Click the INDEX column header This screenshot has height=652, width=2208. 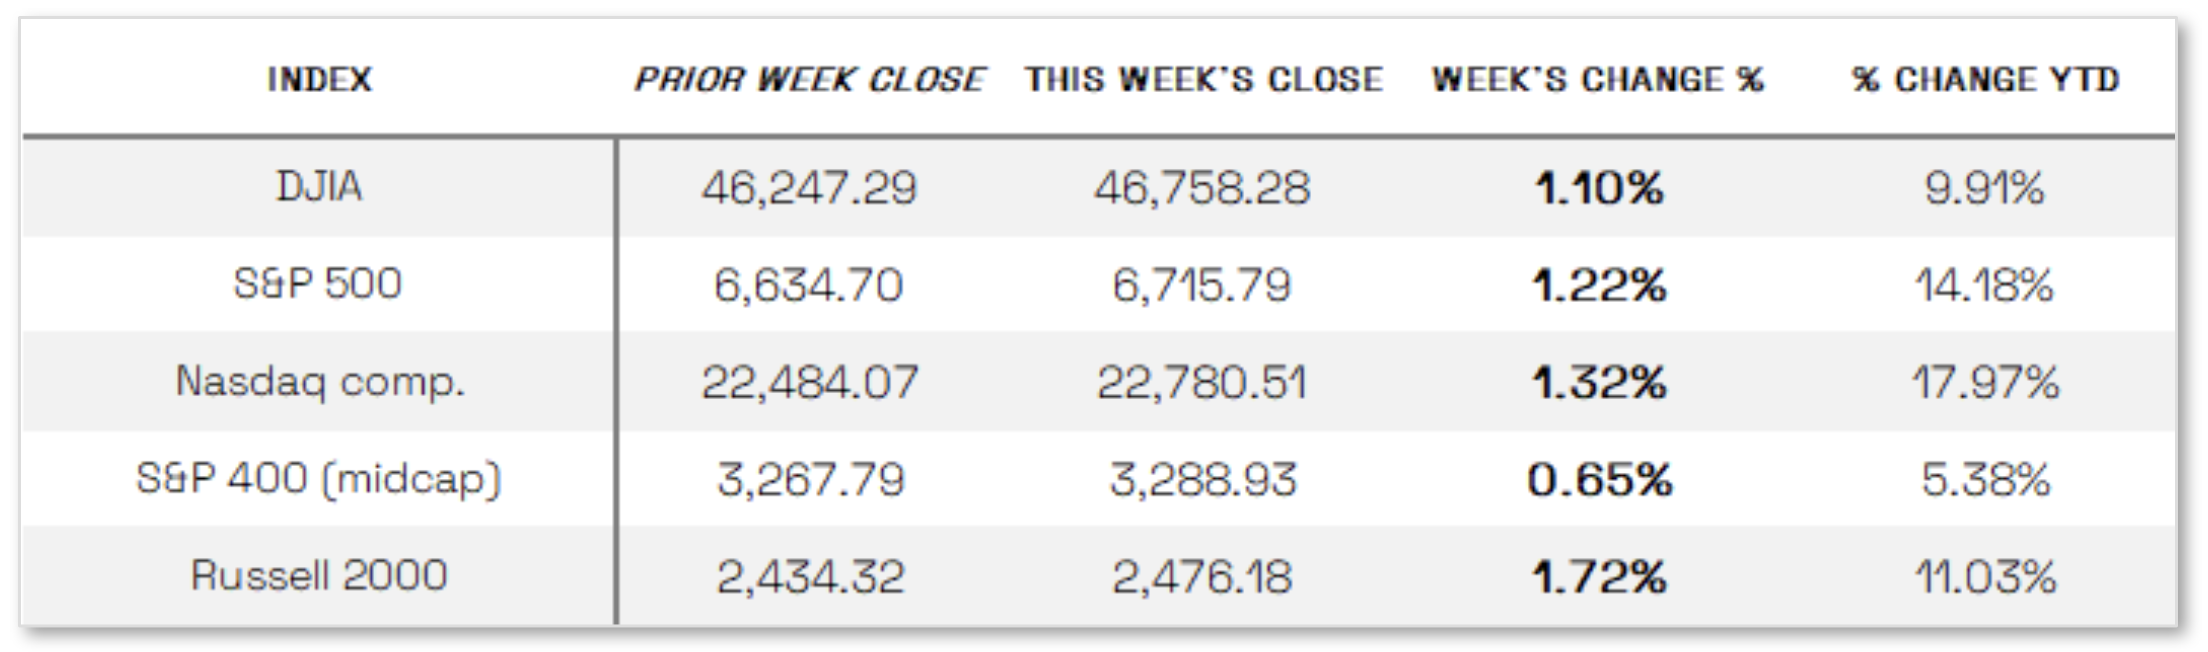point(319,79)
